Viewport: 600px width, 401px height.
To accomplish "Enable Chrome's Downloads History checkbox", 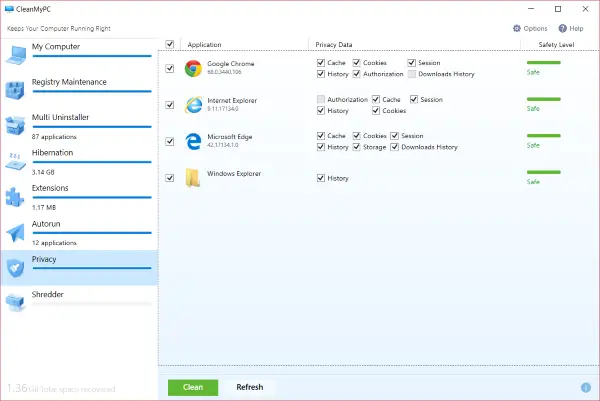I will tap(412, 74).
